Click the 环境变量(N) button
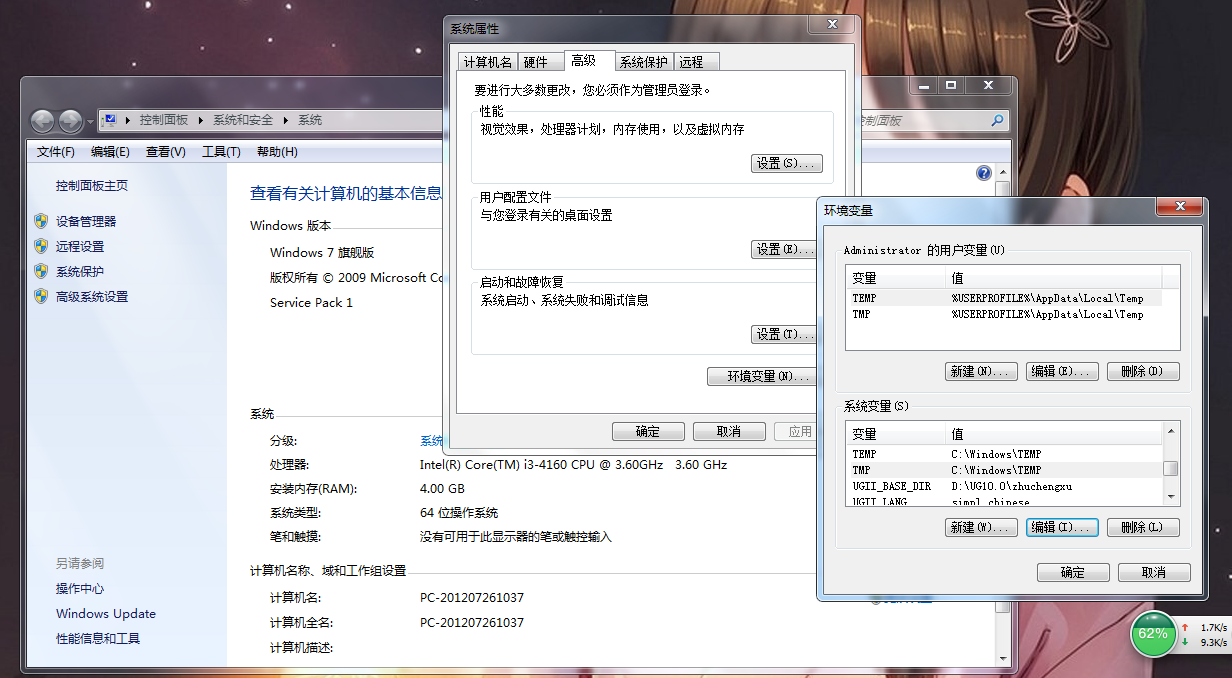 (764, 376)
